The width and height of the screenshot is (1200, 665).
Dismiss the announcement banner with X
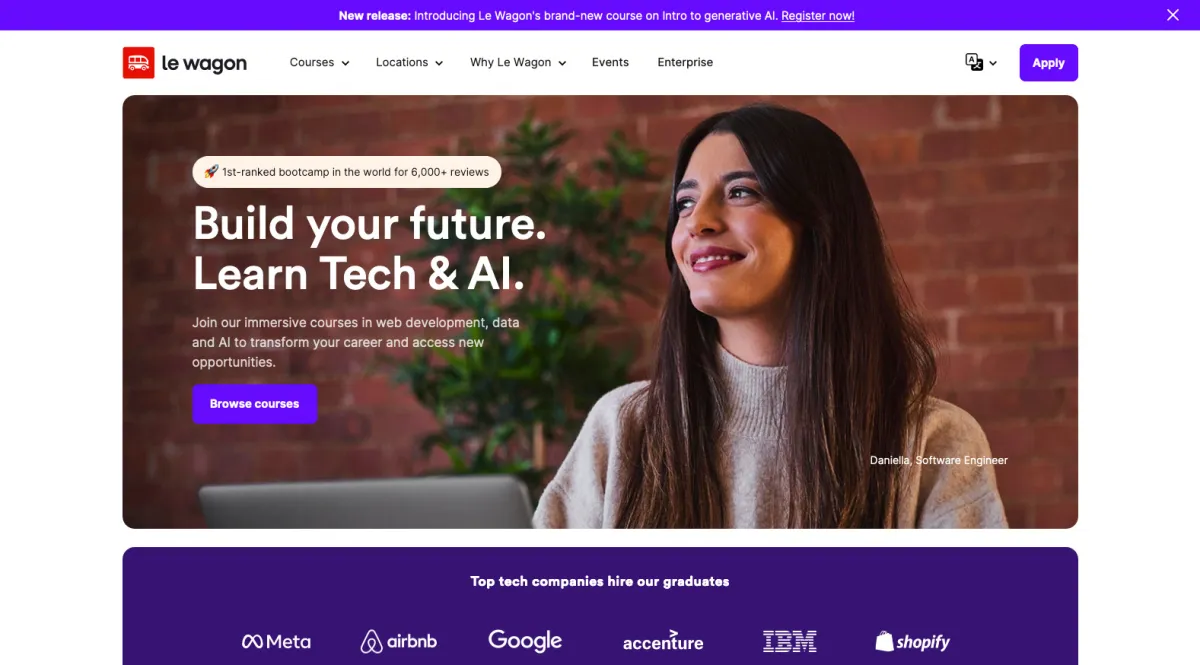click(x=1173, y=15)
